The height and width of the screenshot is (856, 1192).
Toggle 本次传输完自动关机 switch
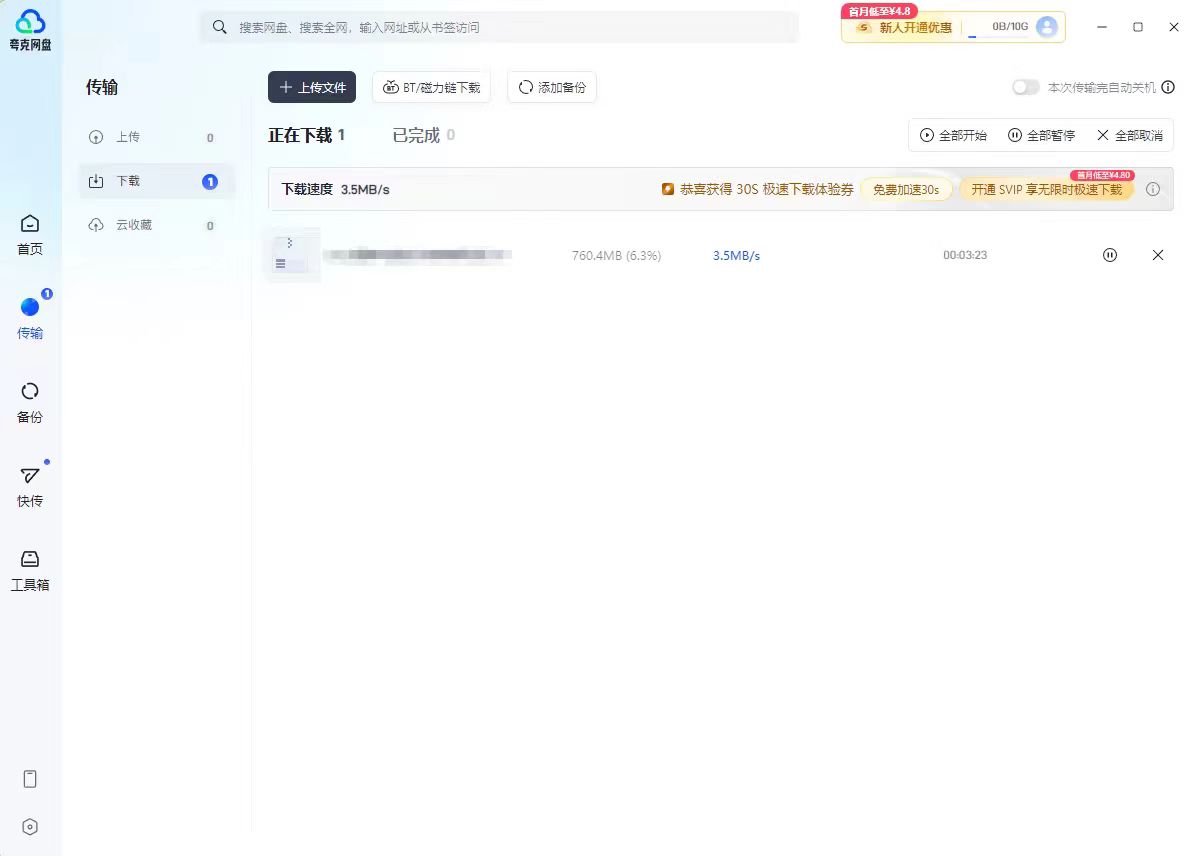(1025, 88)
